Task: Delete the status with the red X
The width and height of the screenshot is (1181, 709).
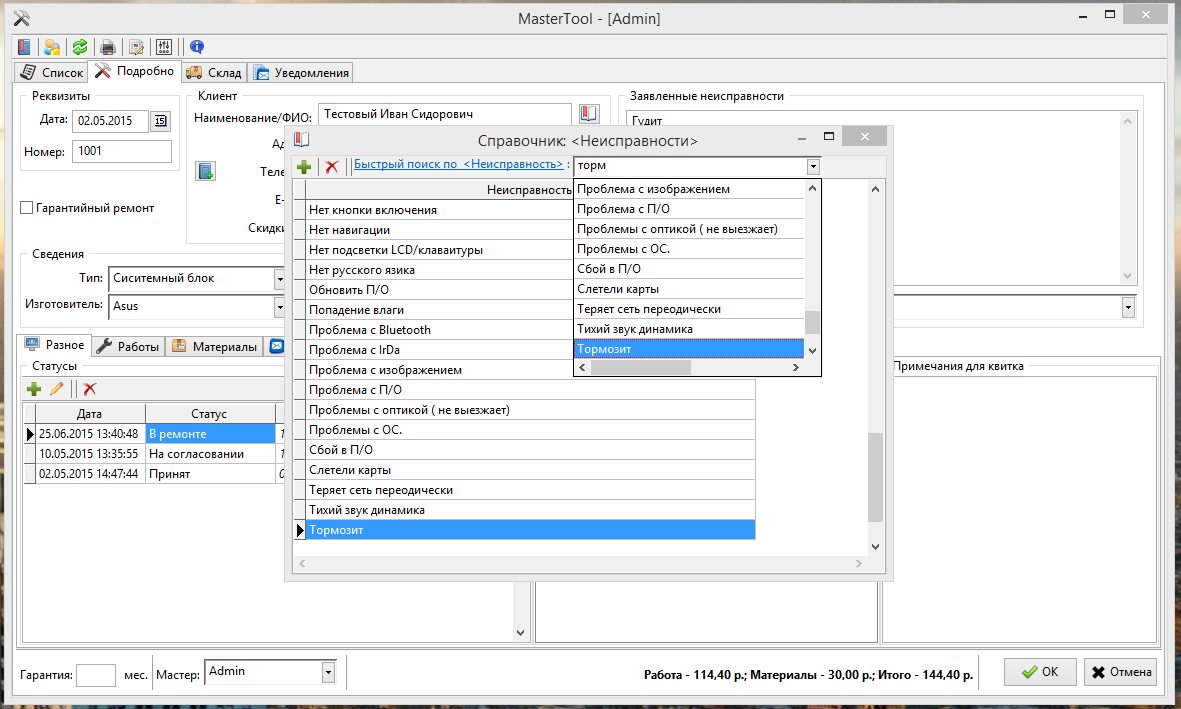Action: point(90,389)
